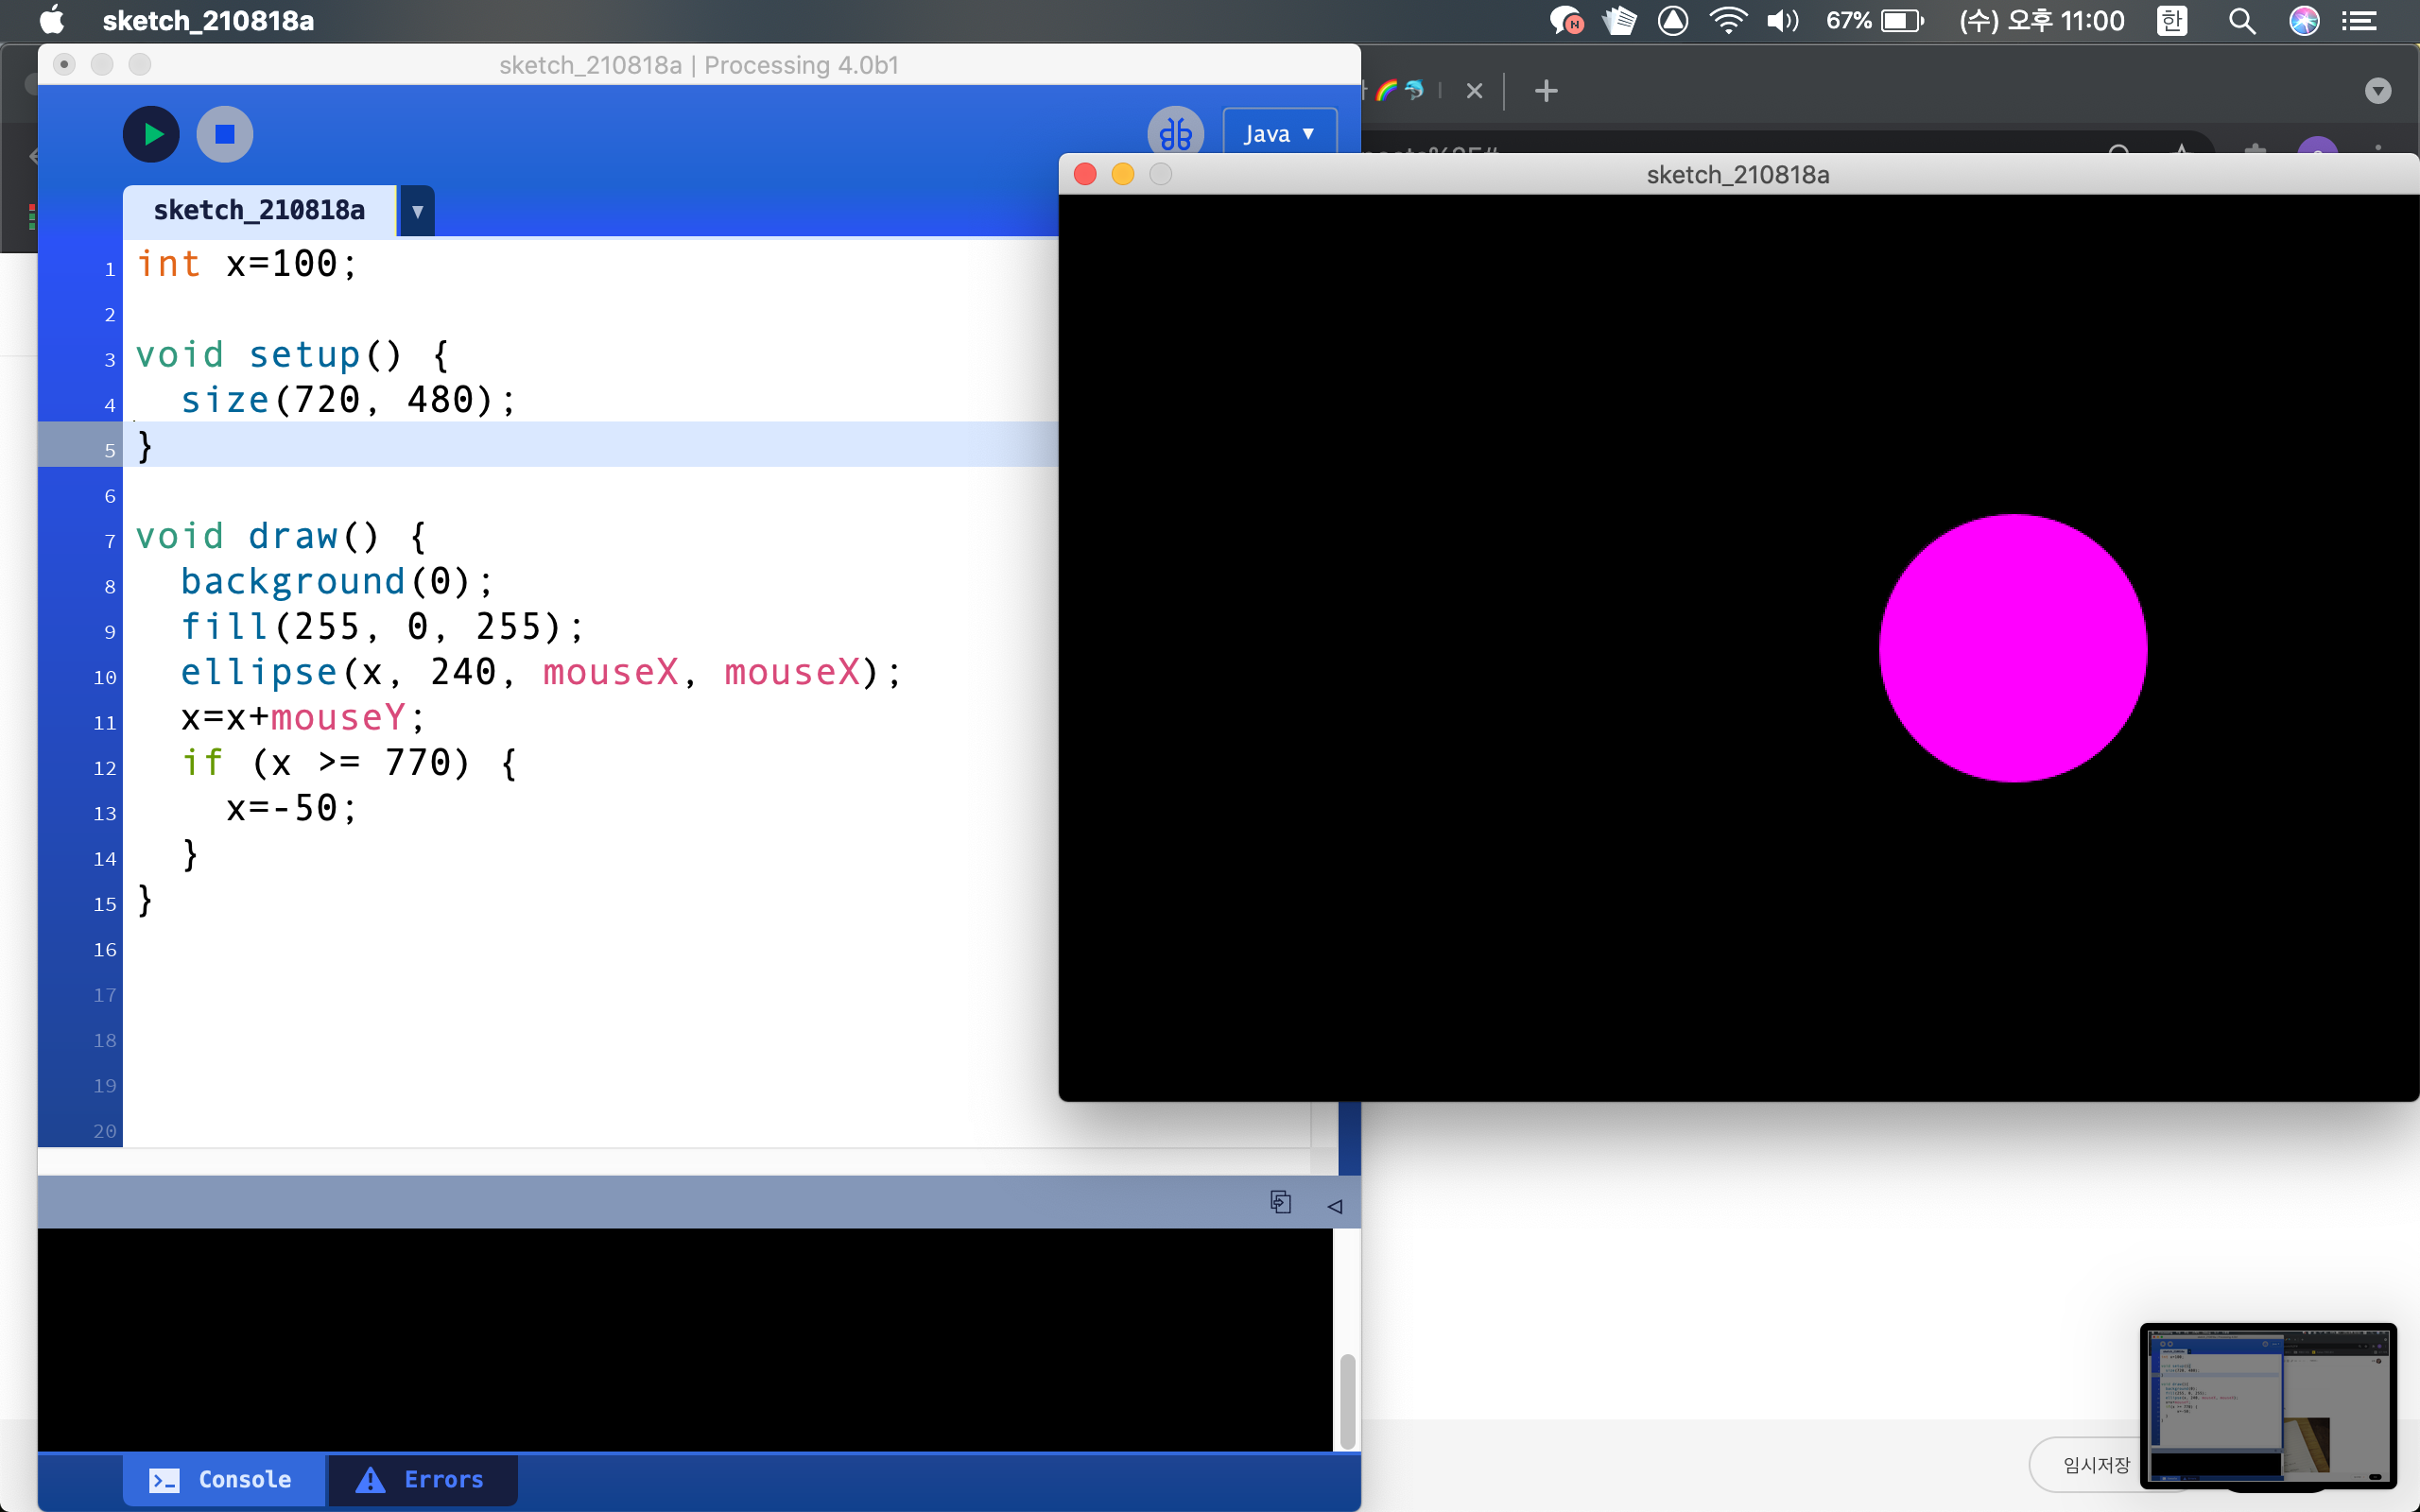Screen dimensions: 2420x1512
Task: Run the sketch with the play button
Action: point(151,134)
